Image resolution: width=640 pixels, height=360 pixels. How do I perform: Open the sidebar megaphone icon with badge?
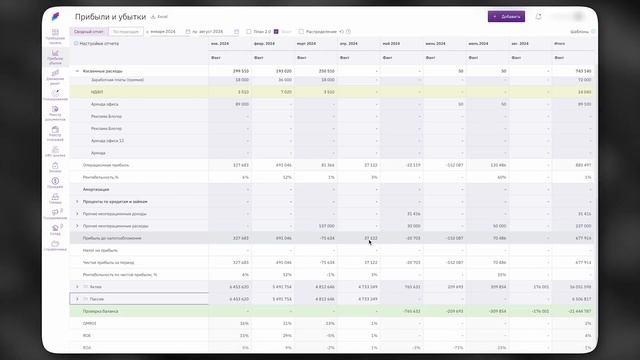[x=55, y=214]
